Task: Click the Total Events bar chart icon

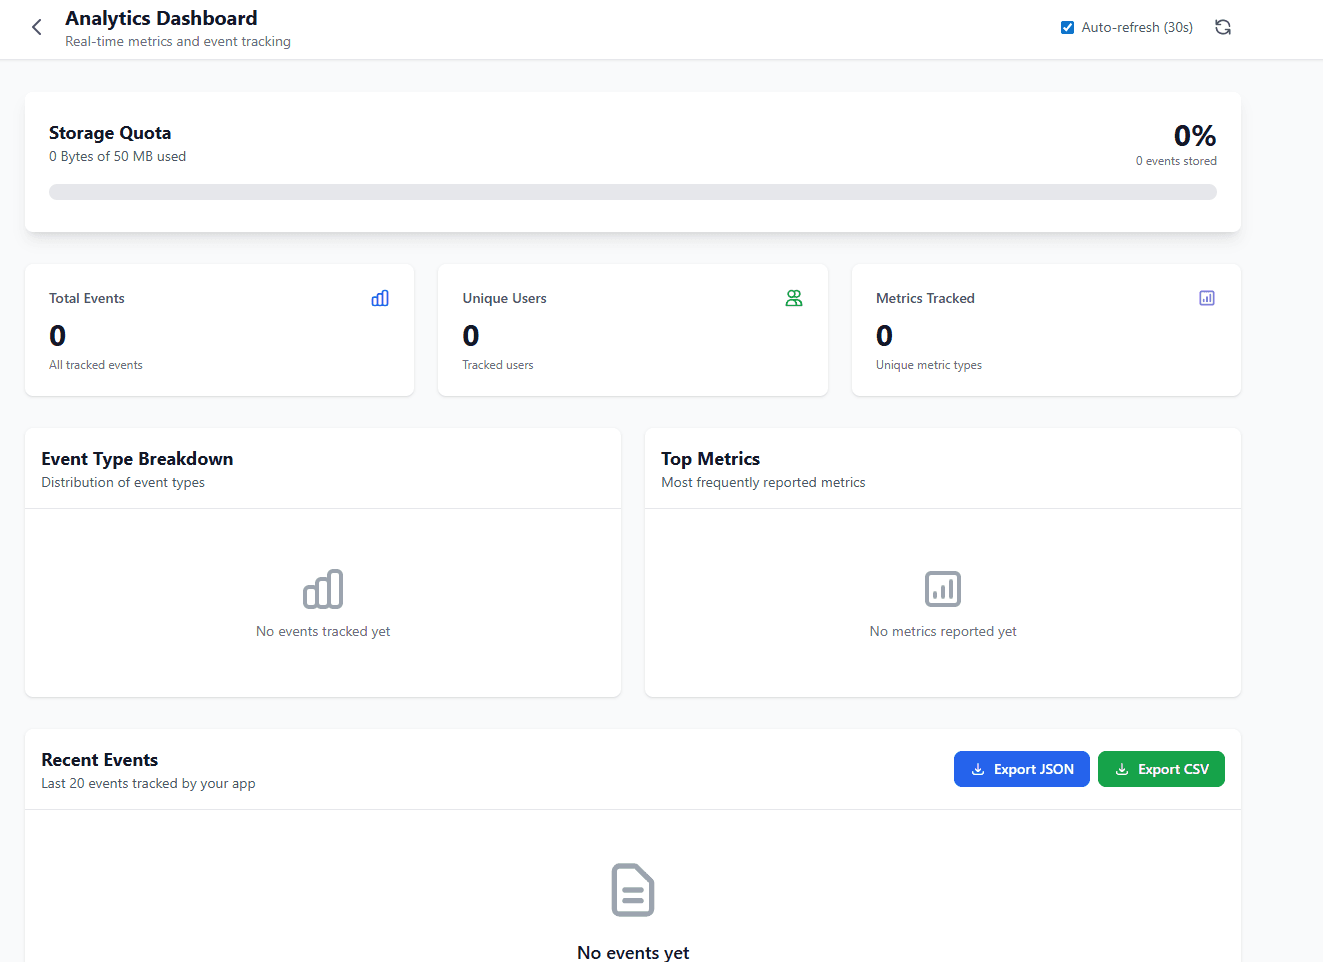Action: point(379,298)
